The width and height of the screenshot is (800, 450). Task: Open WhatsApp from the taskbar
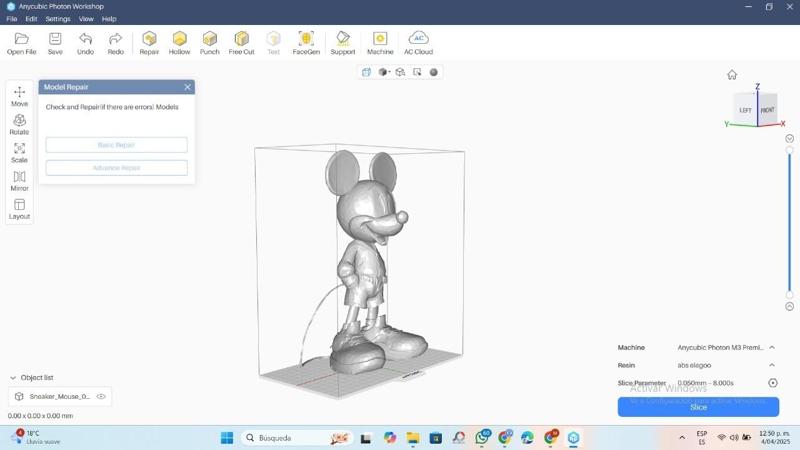(482, 438)
